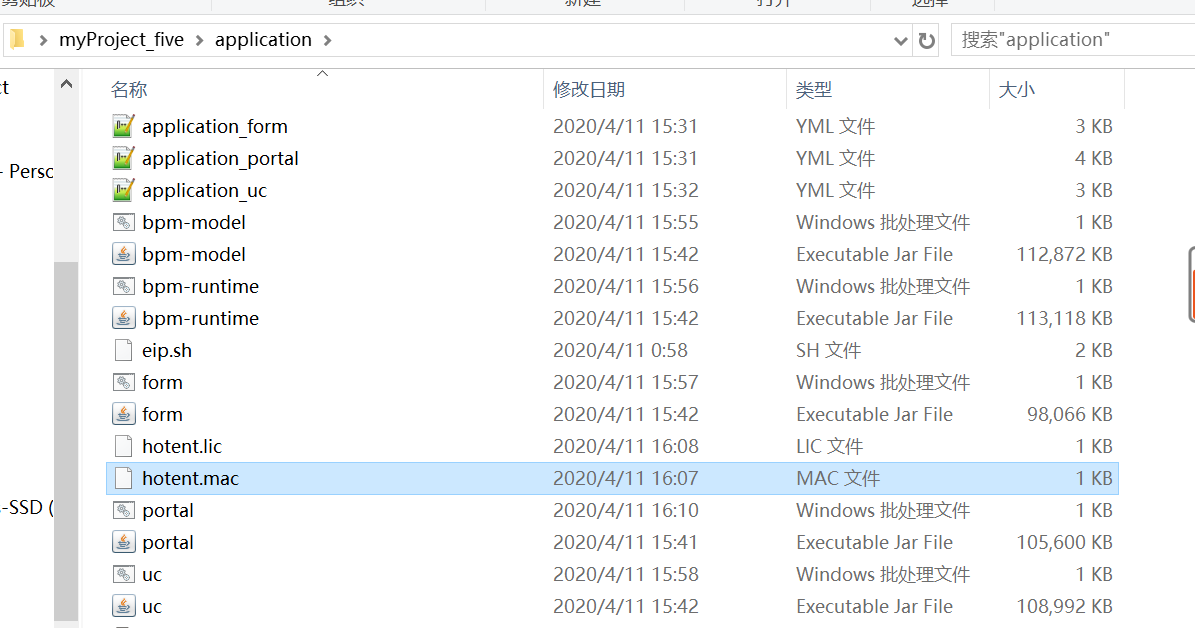Screen dimensions: 1195x628
Task: Click date 2020/4/11 15:32
Action: [626, 191]
